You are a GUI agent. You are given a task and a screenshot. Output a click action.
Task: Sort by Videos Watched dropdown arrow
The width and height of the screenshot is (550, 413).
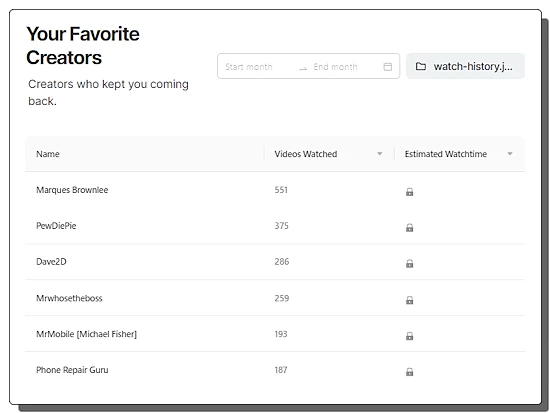coord(380,154)
